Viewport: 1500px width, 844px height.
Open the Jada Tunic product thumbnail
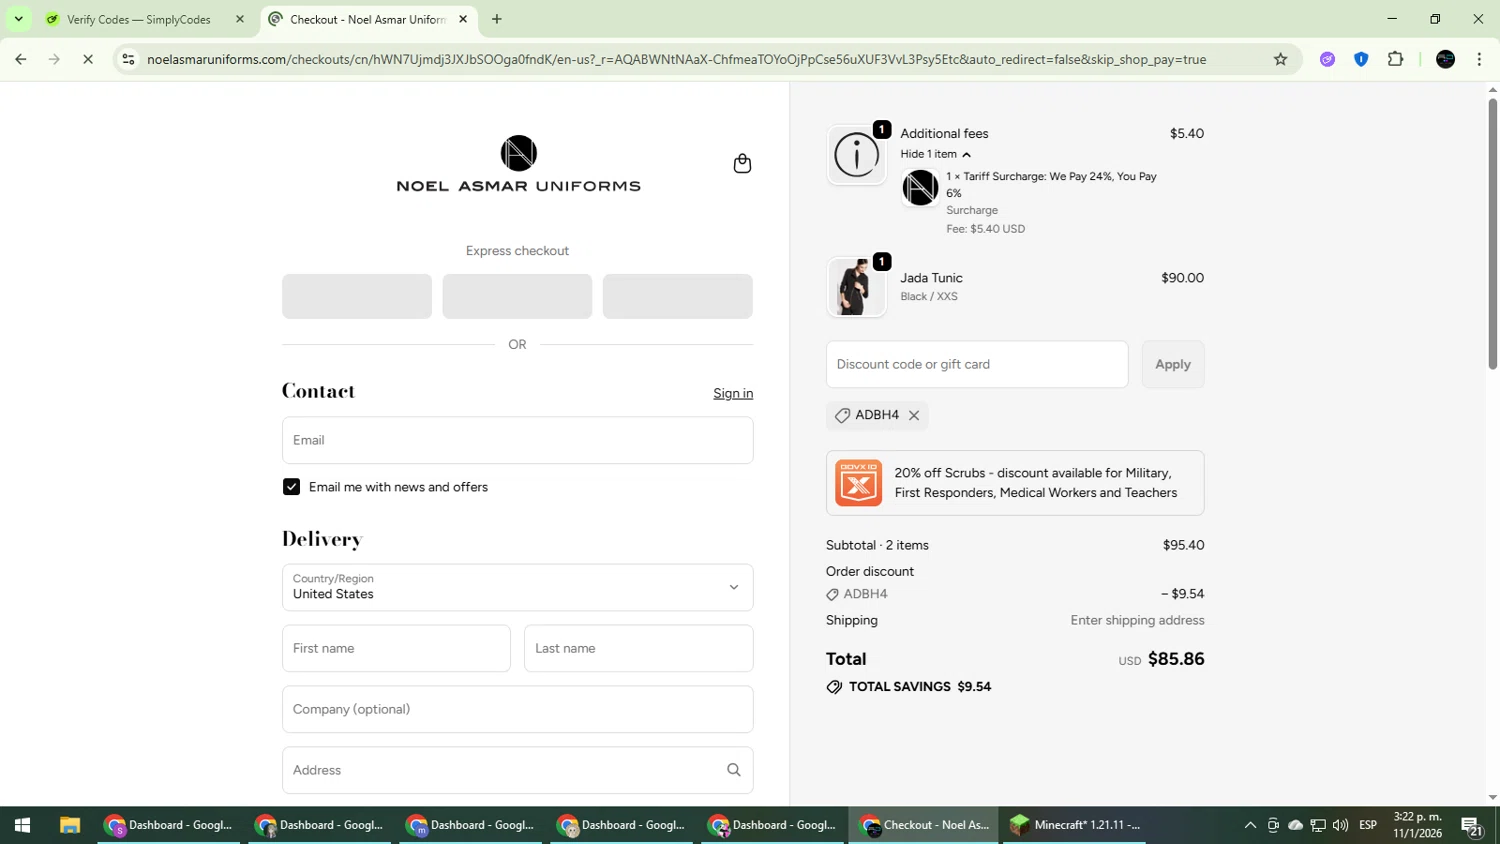click(856, 287)
